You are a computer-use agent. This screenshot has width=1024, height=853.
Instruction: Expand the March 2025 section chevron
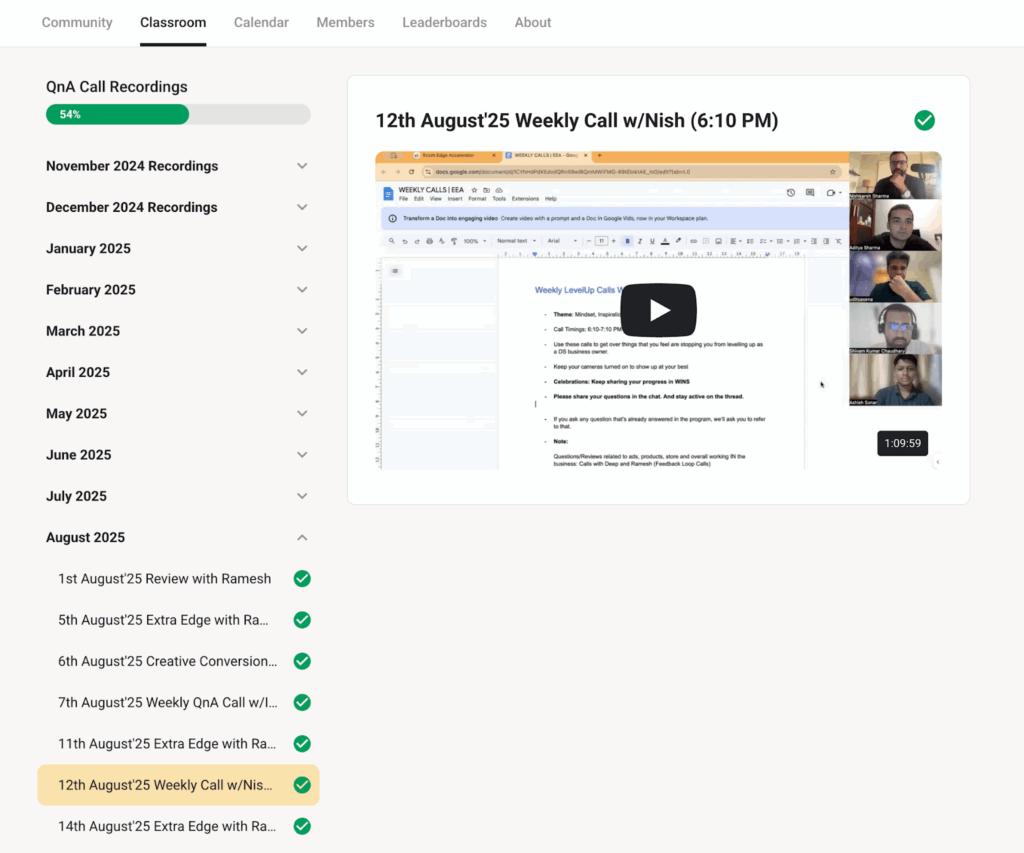(302, 331)
